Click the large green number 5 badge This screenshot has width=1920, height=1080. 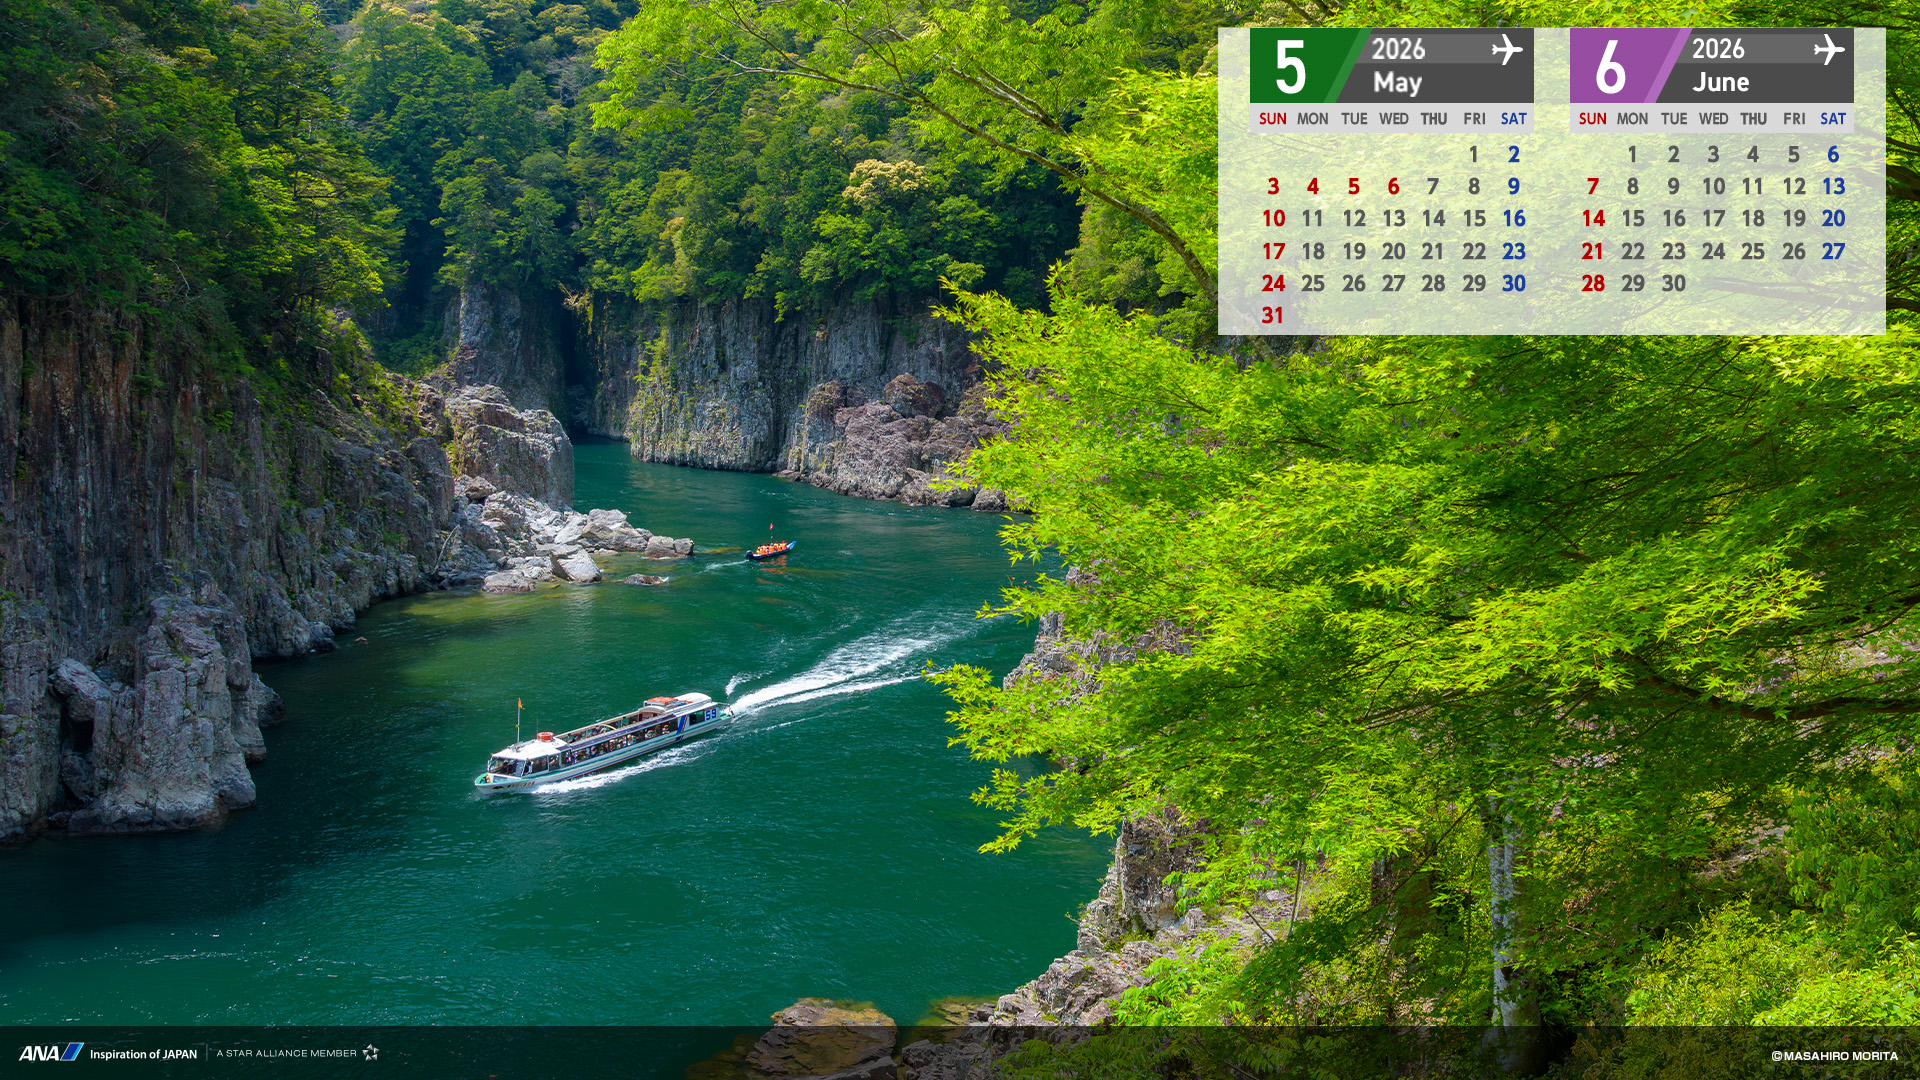[x=1290, y=67]
